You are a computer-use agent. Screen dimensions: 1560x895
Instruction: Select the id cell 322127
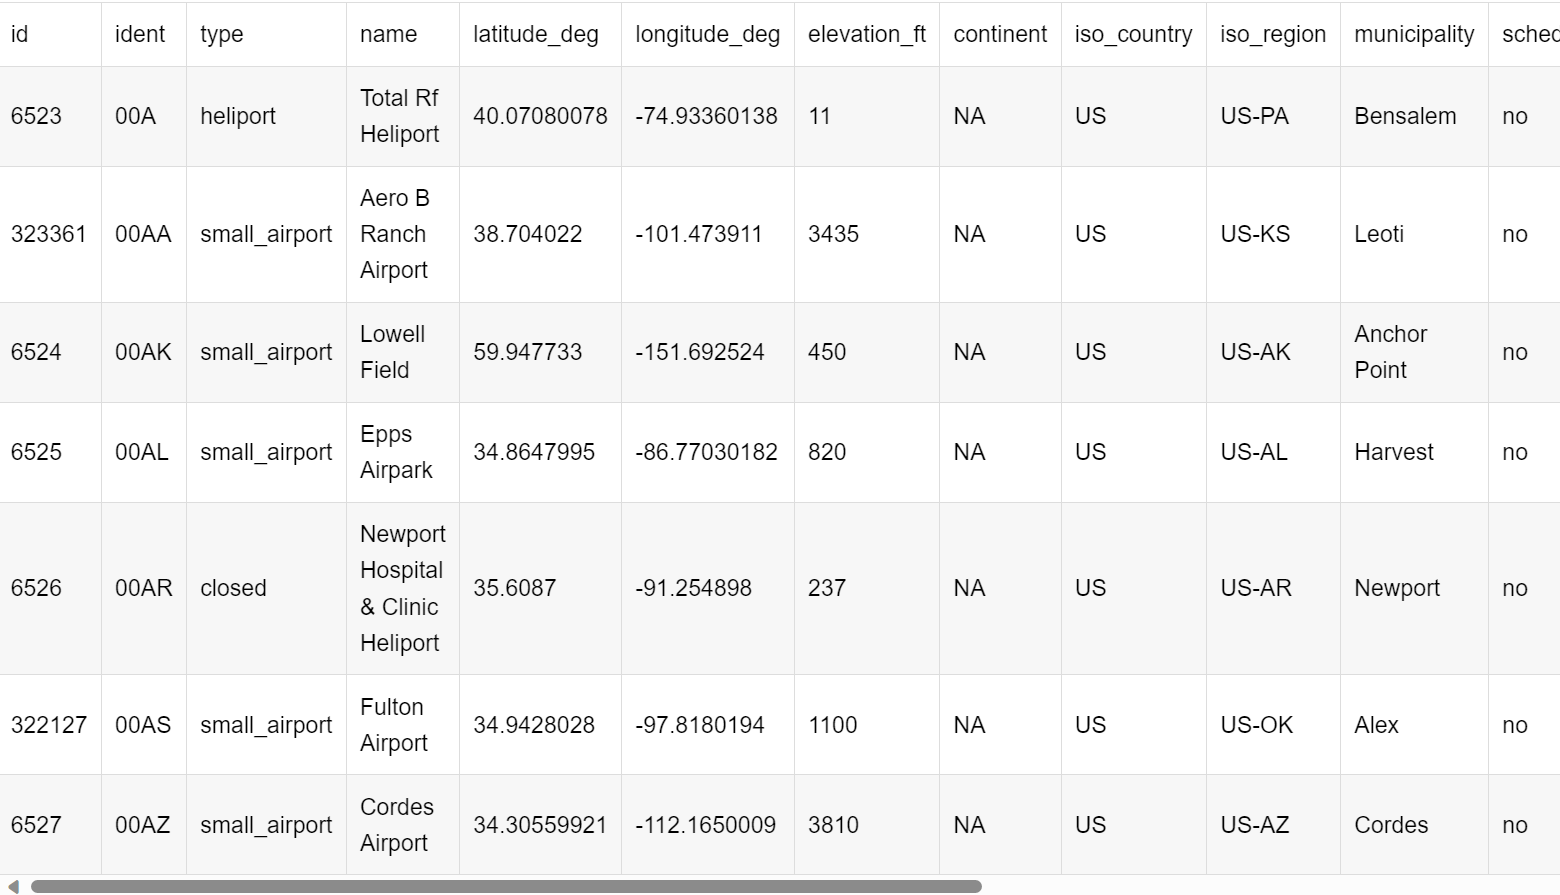pos(49,725)
